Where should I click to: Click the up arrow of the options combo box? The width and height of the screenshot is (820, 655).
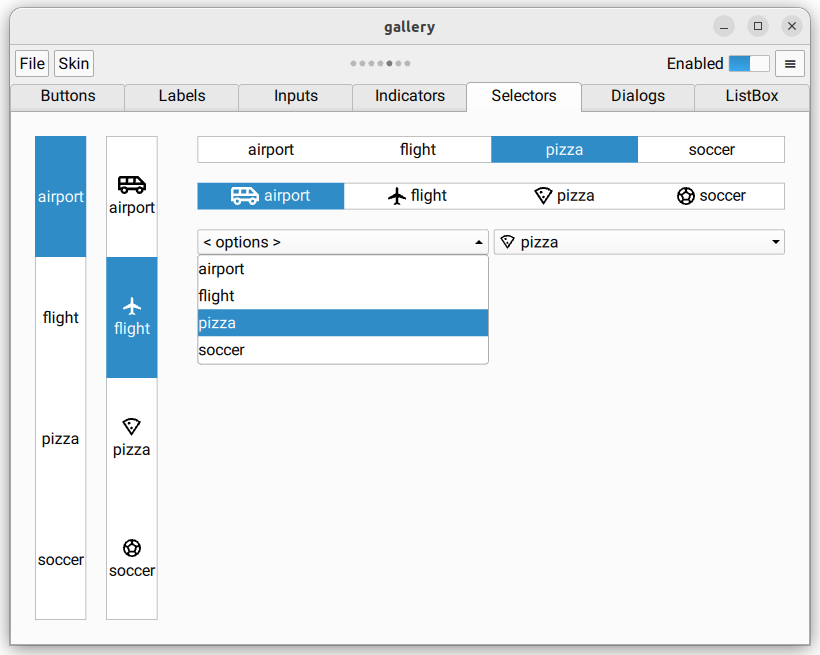pos(479,242)
